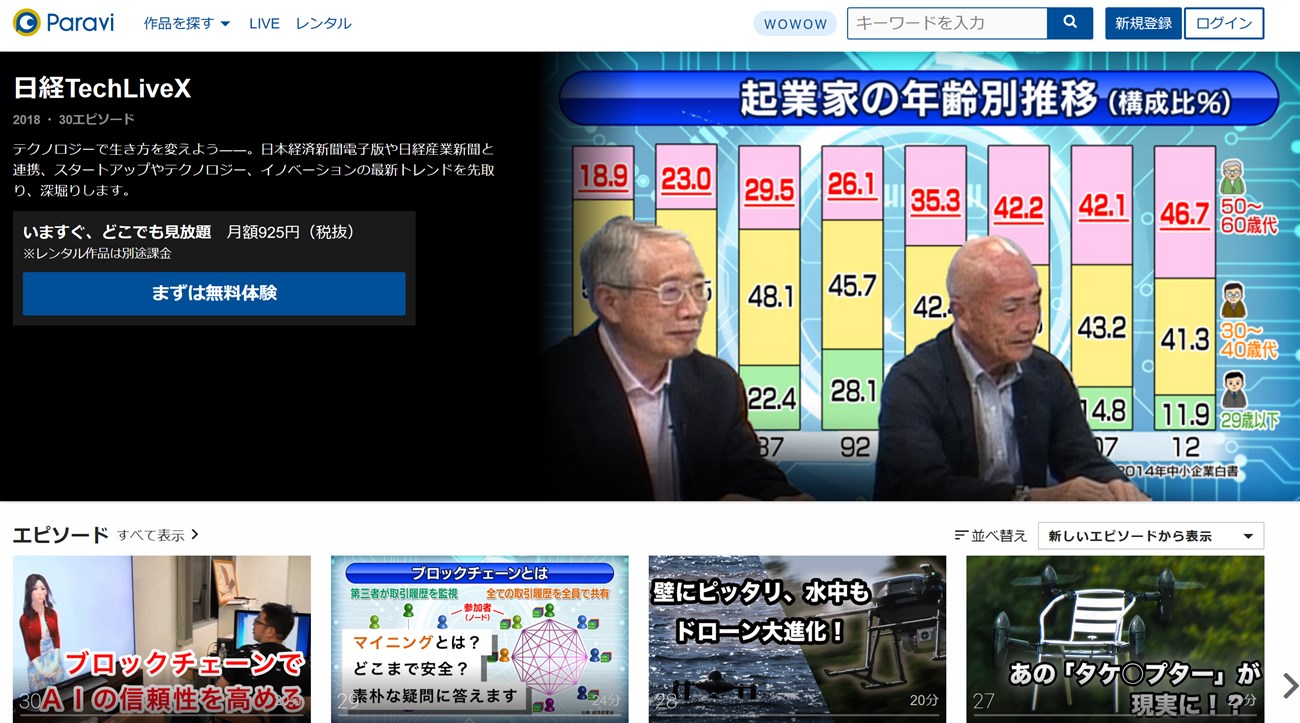Click the magnifier search button
This screenshot has height=723, width=1300.
point(1070,23)
